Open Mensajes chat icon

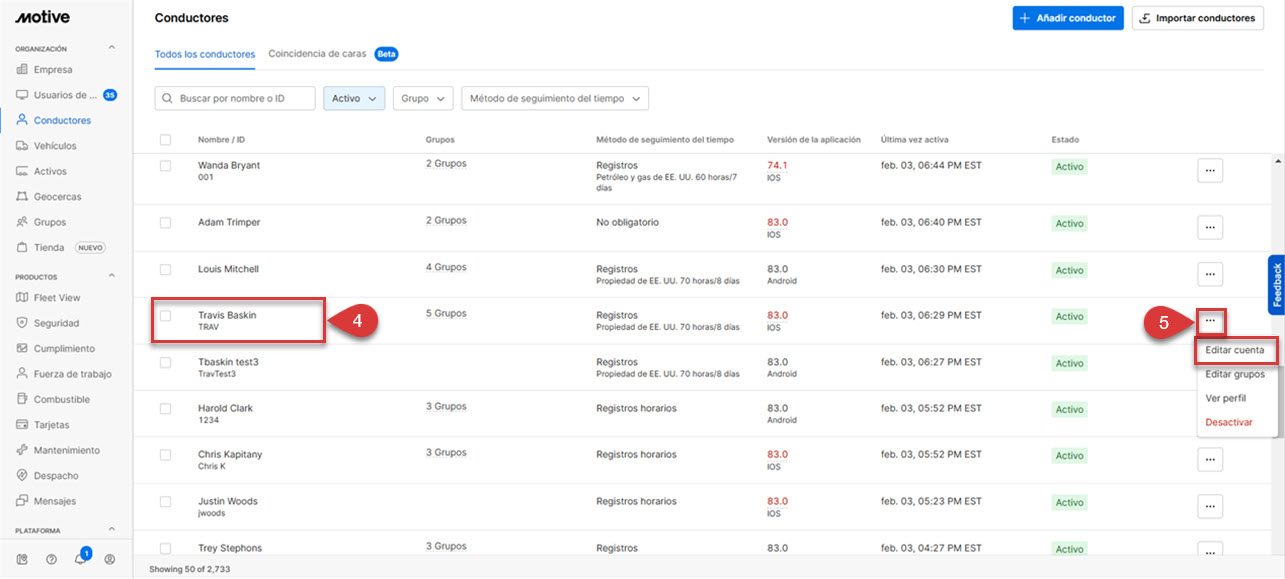22,501
